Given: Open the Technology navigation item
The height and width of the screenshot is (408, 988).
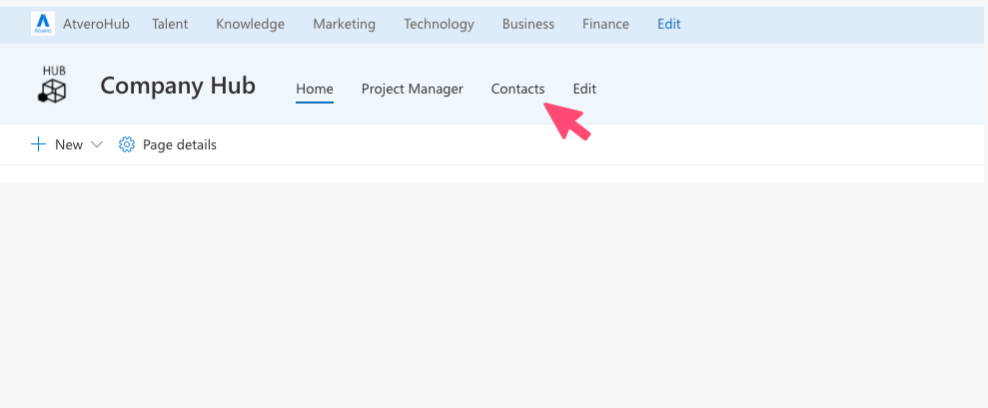Looking at the screenshot, I should coord(439,24).
